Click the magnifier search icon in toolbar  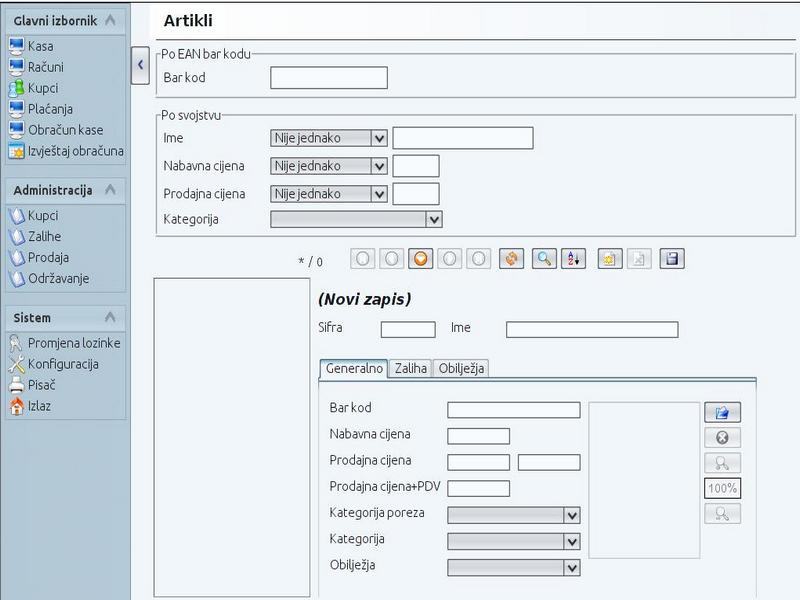pos(543,259)
